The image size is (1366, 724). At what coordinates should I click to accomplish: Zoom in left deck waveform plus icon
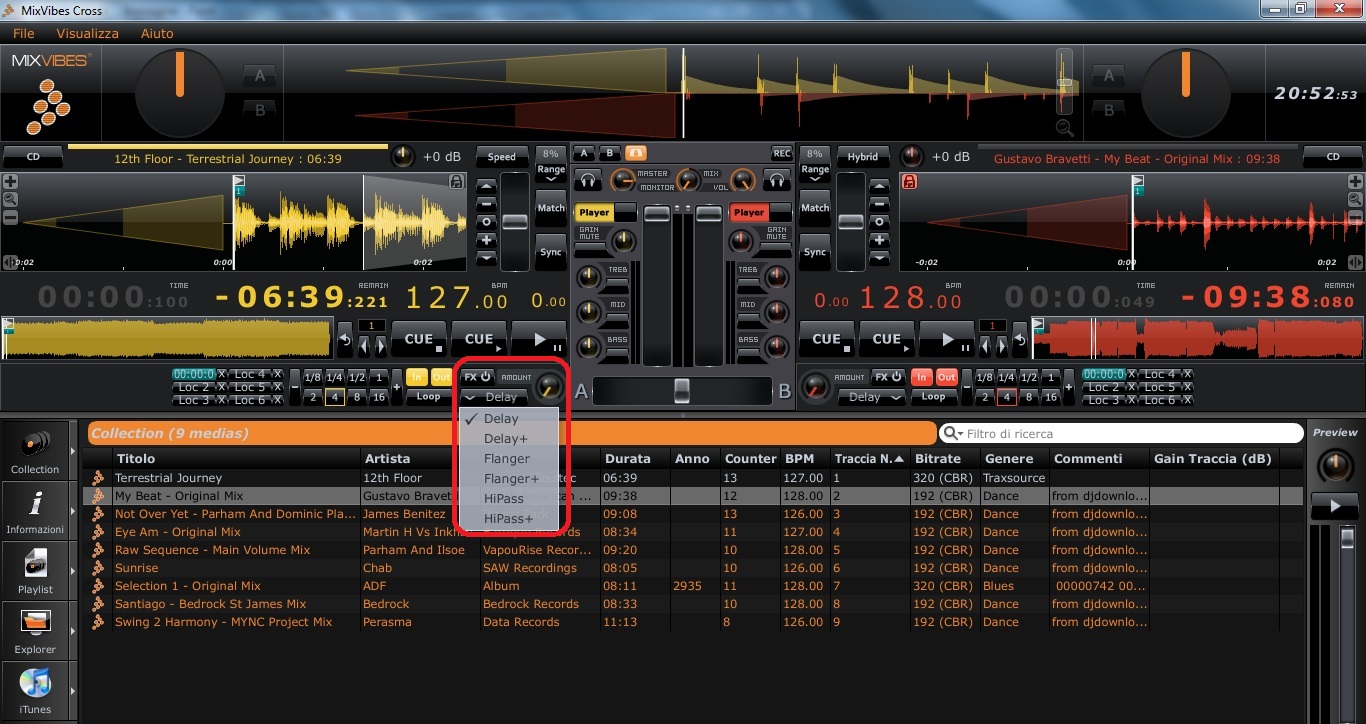tap(10, 182)
